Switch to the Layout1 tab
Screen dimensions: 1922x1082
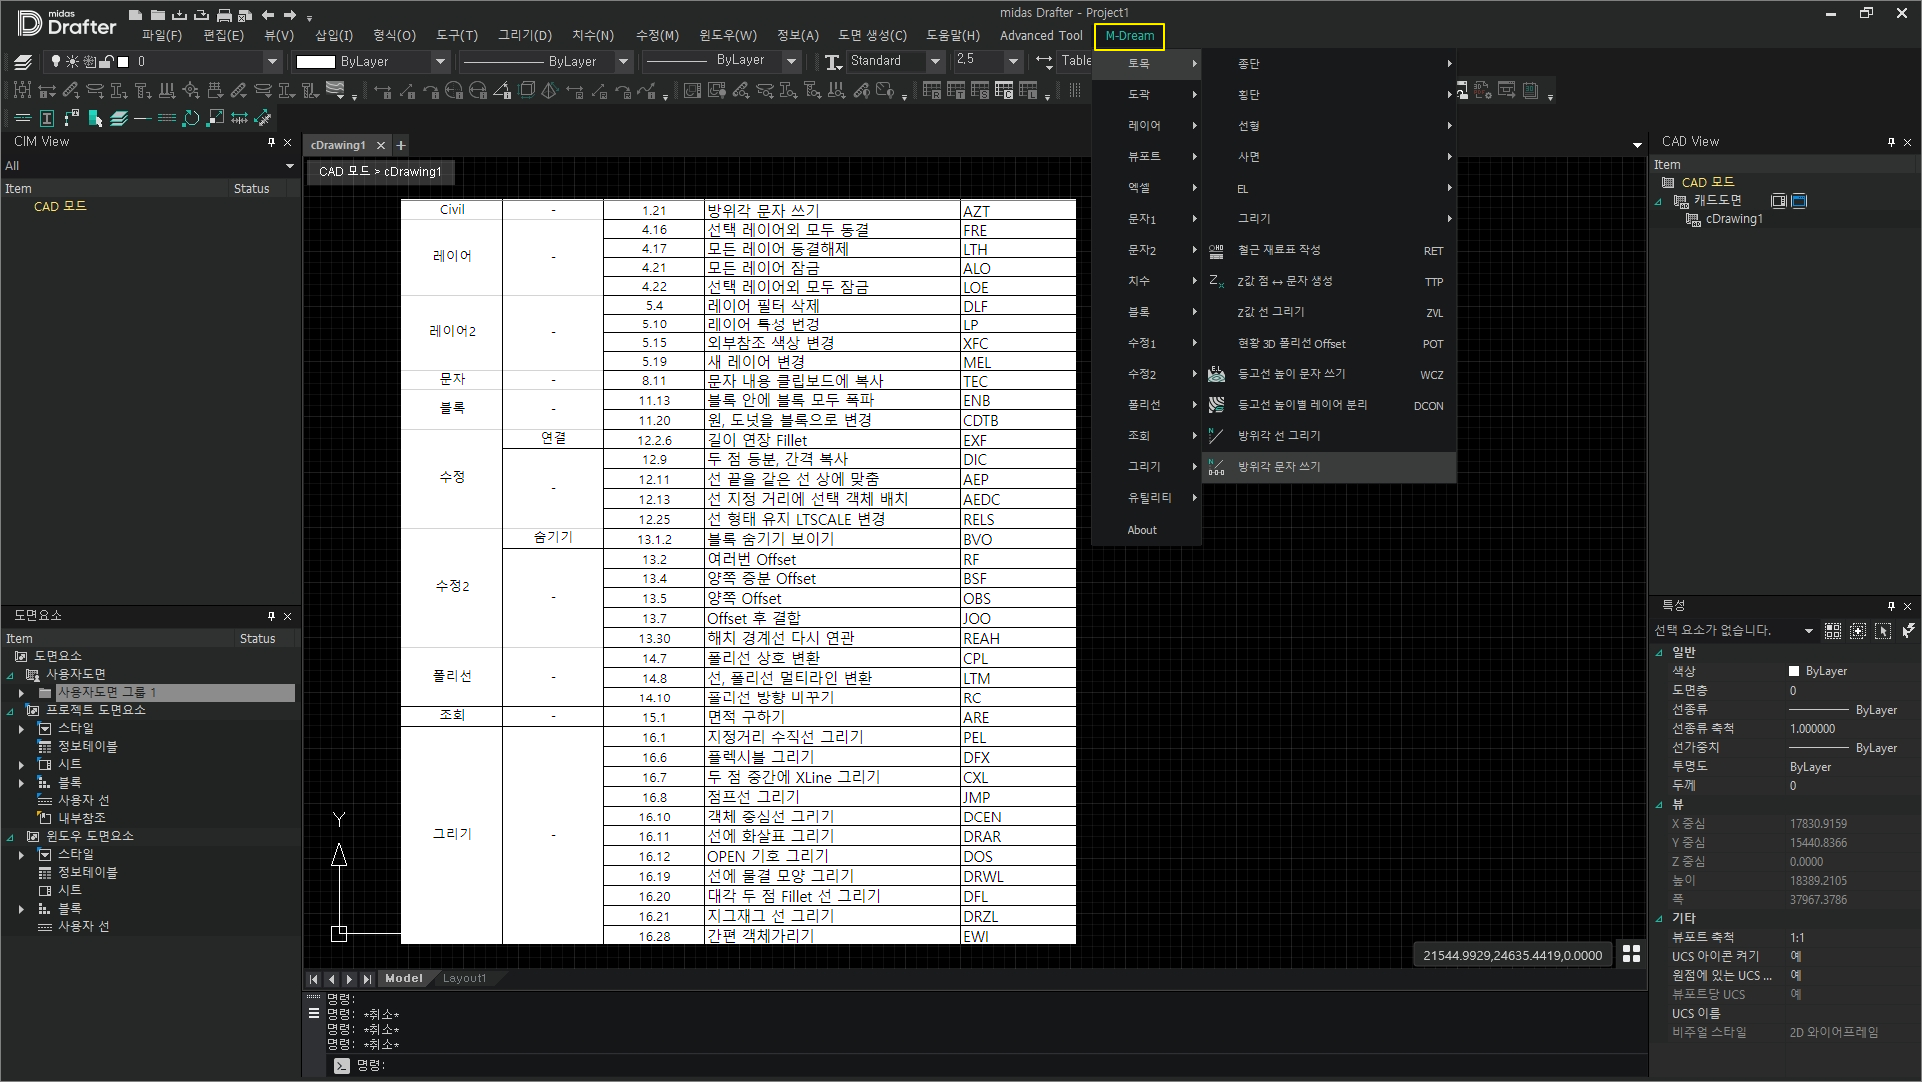coord(464,979)
